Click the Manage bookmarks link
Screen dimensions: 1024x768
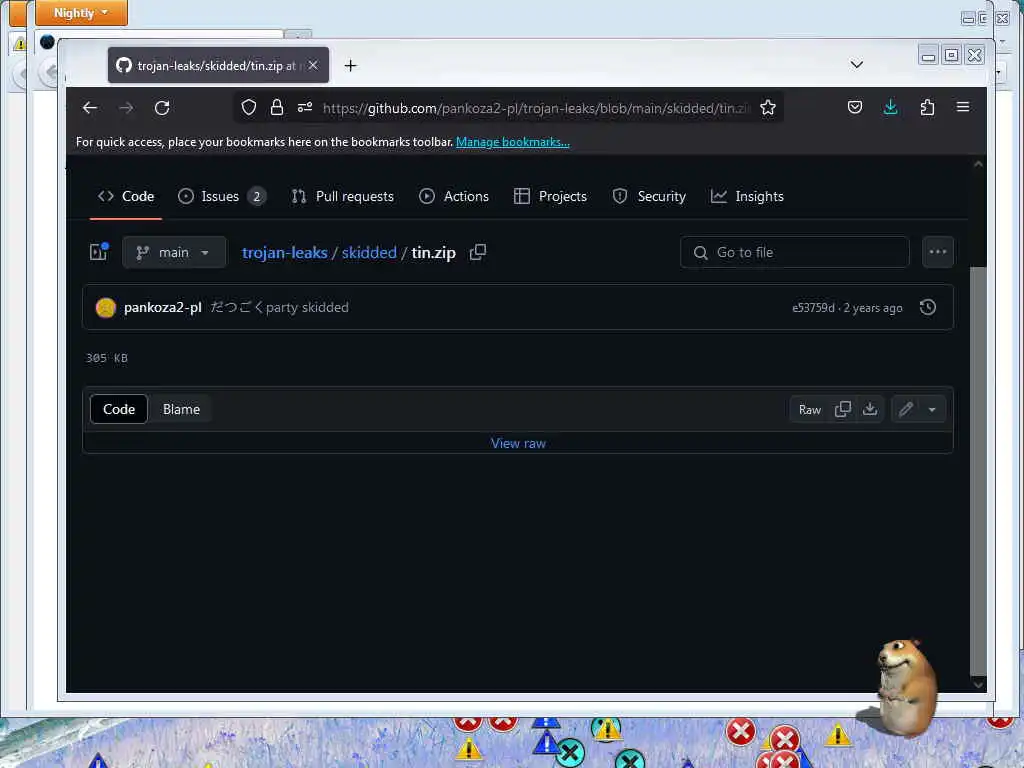click(x=513, y=142)
